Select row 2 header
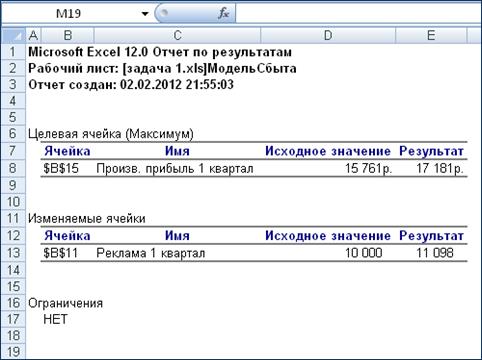The image size is (482, 360). tap(13, 68)
